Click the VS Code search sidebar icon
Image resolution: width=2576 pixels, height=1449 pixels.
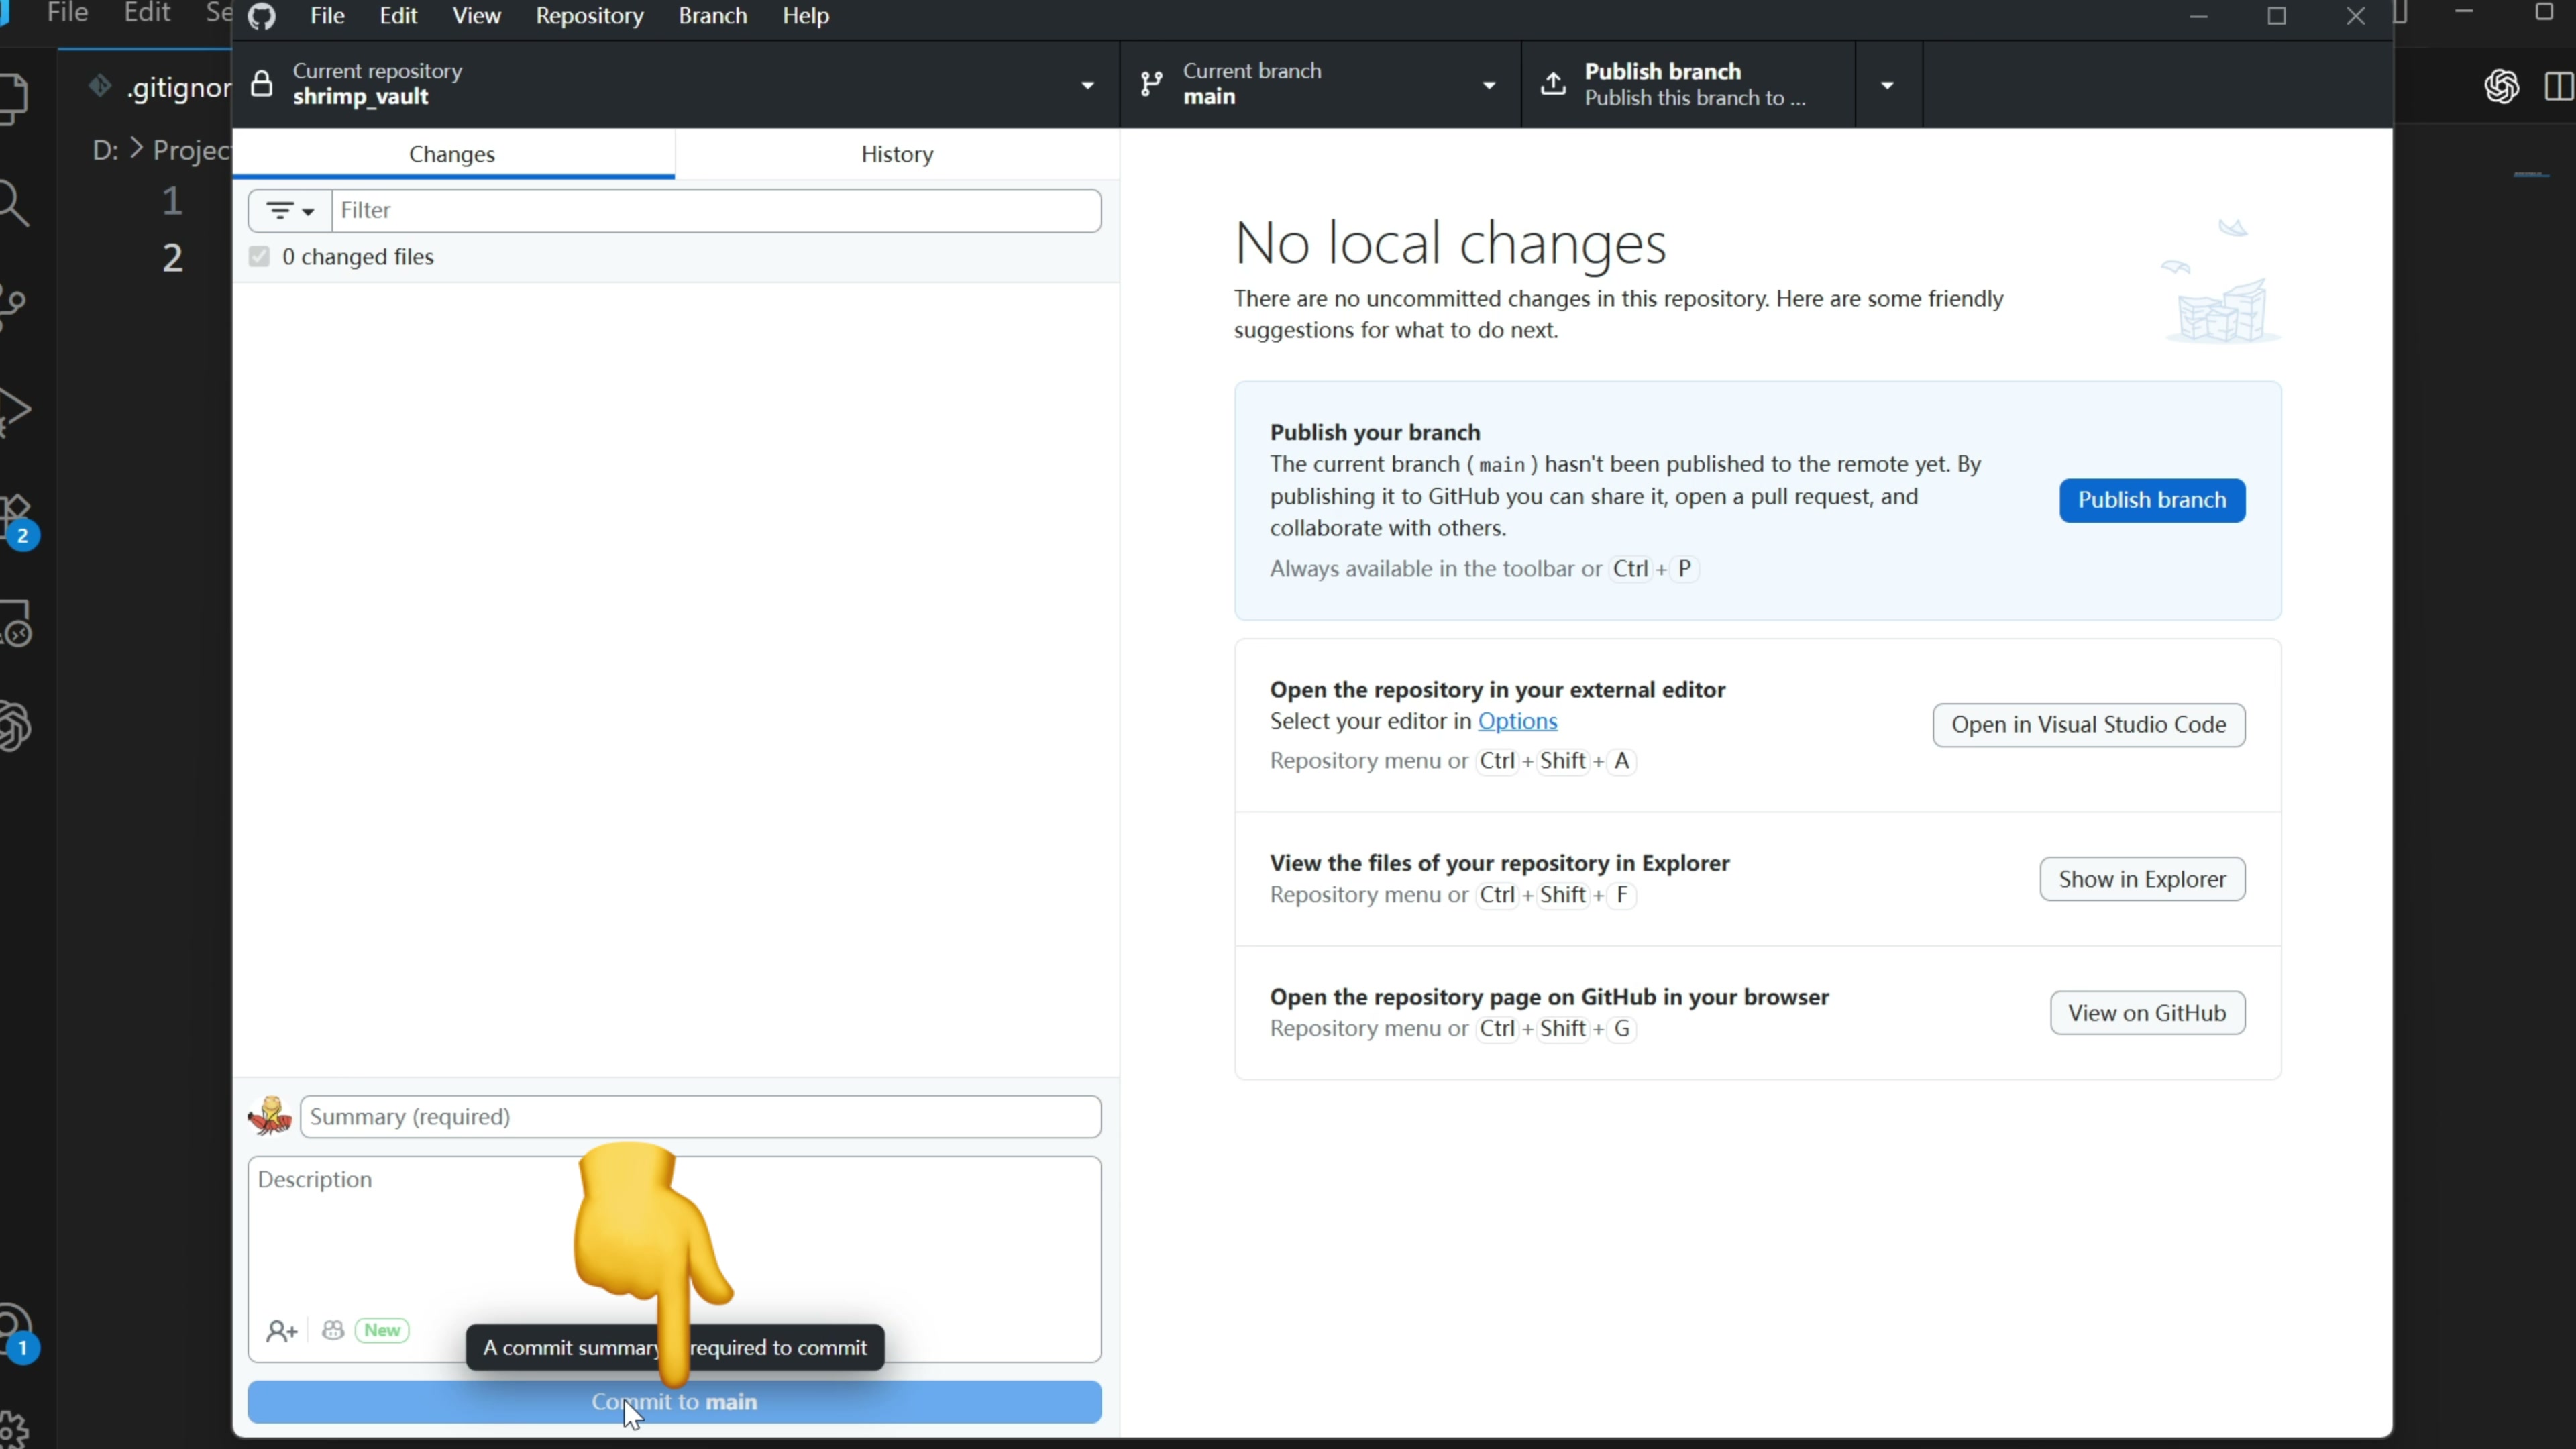pos(14,204)
